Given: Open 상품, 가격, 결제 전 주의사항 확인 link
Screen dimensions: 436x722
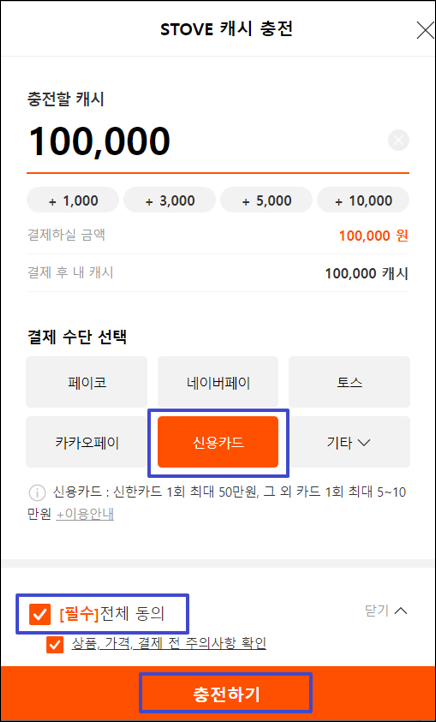Looking at the screenshot, I should coord(169,643).
